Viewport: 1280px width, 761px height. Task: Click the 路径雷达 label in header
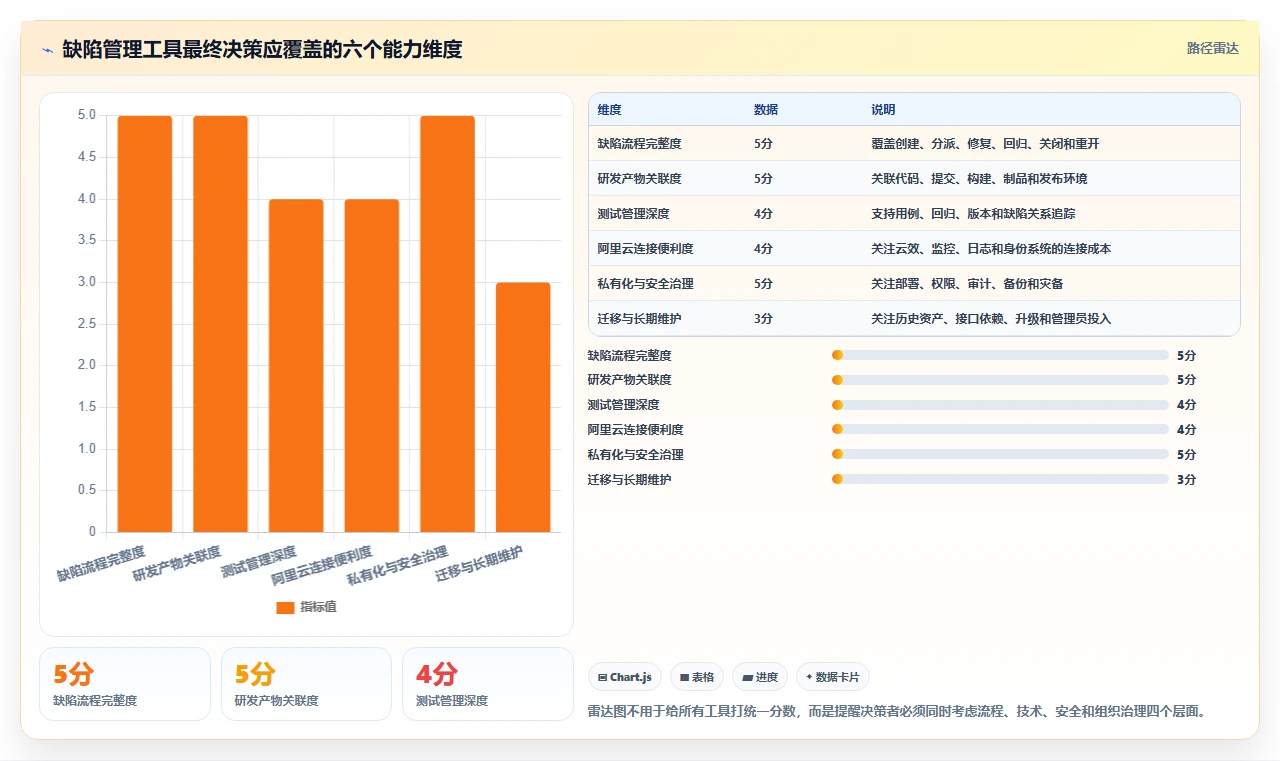[x=1212, y=48]
